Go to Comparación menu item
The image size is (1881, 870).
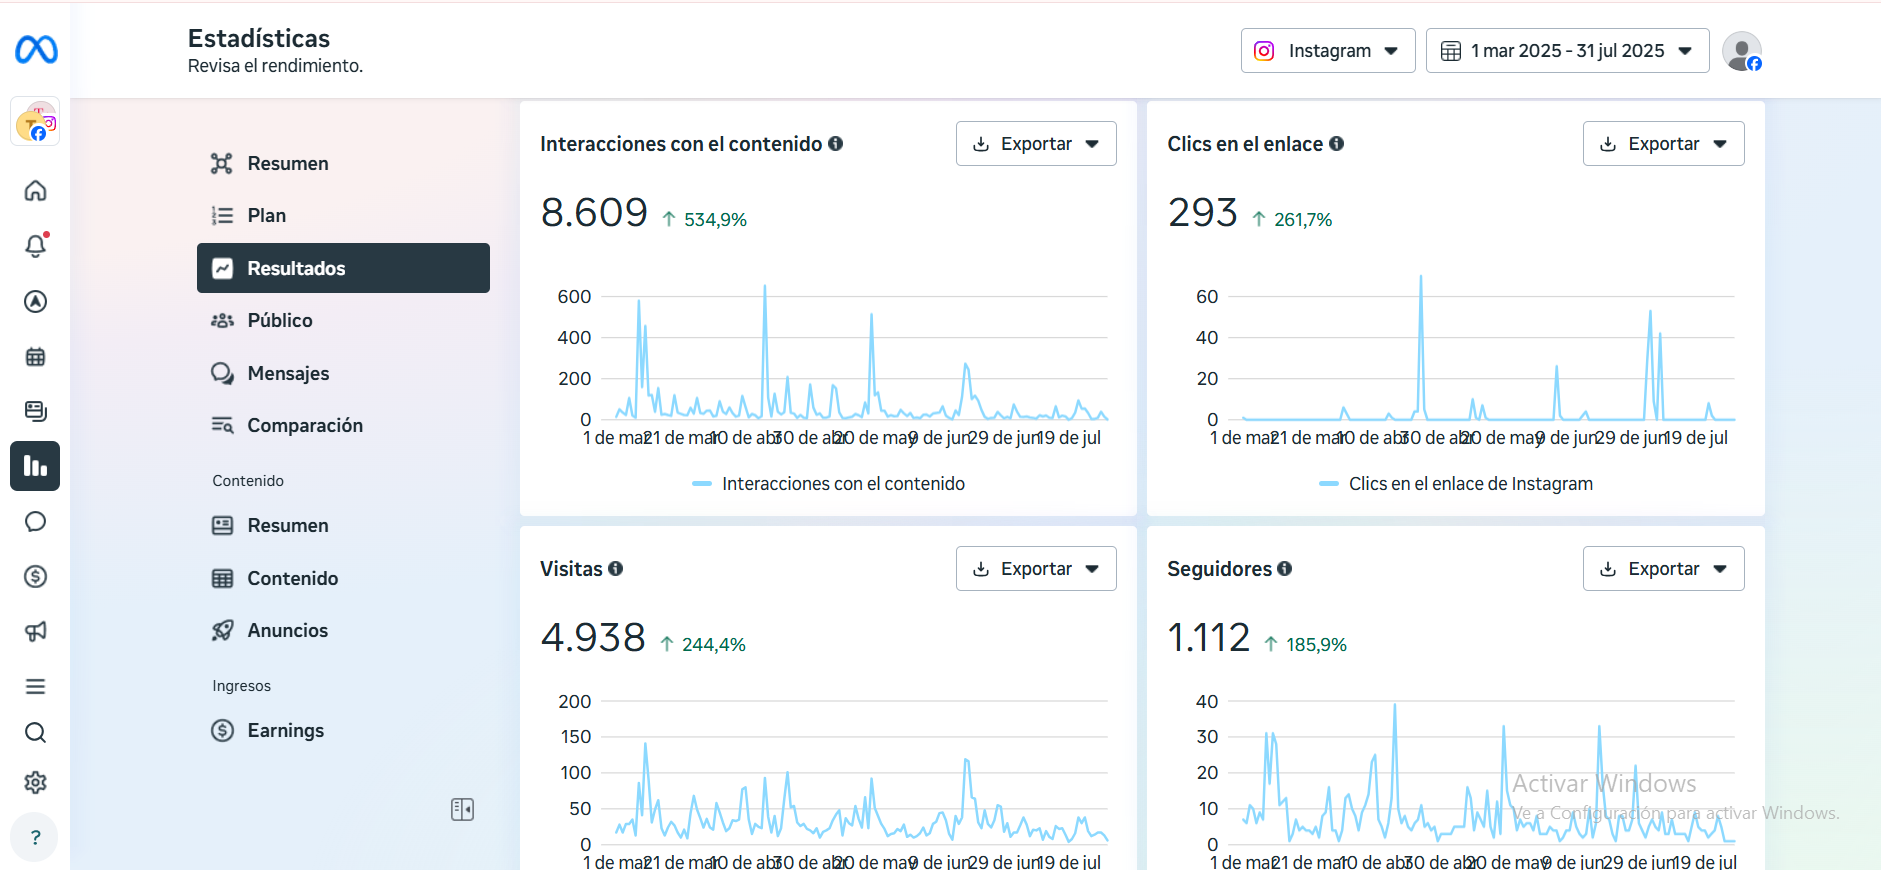click(304, 426)
